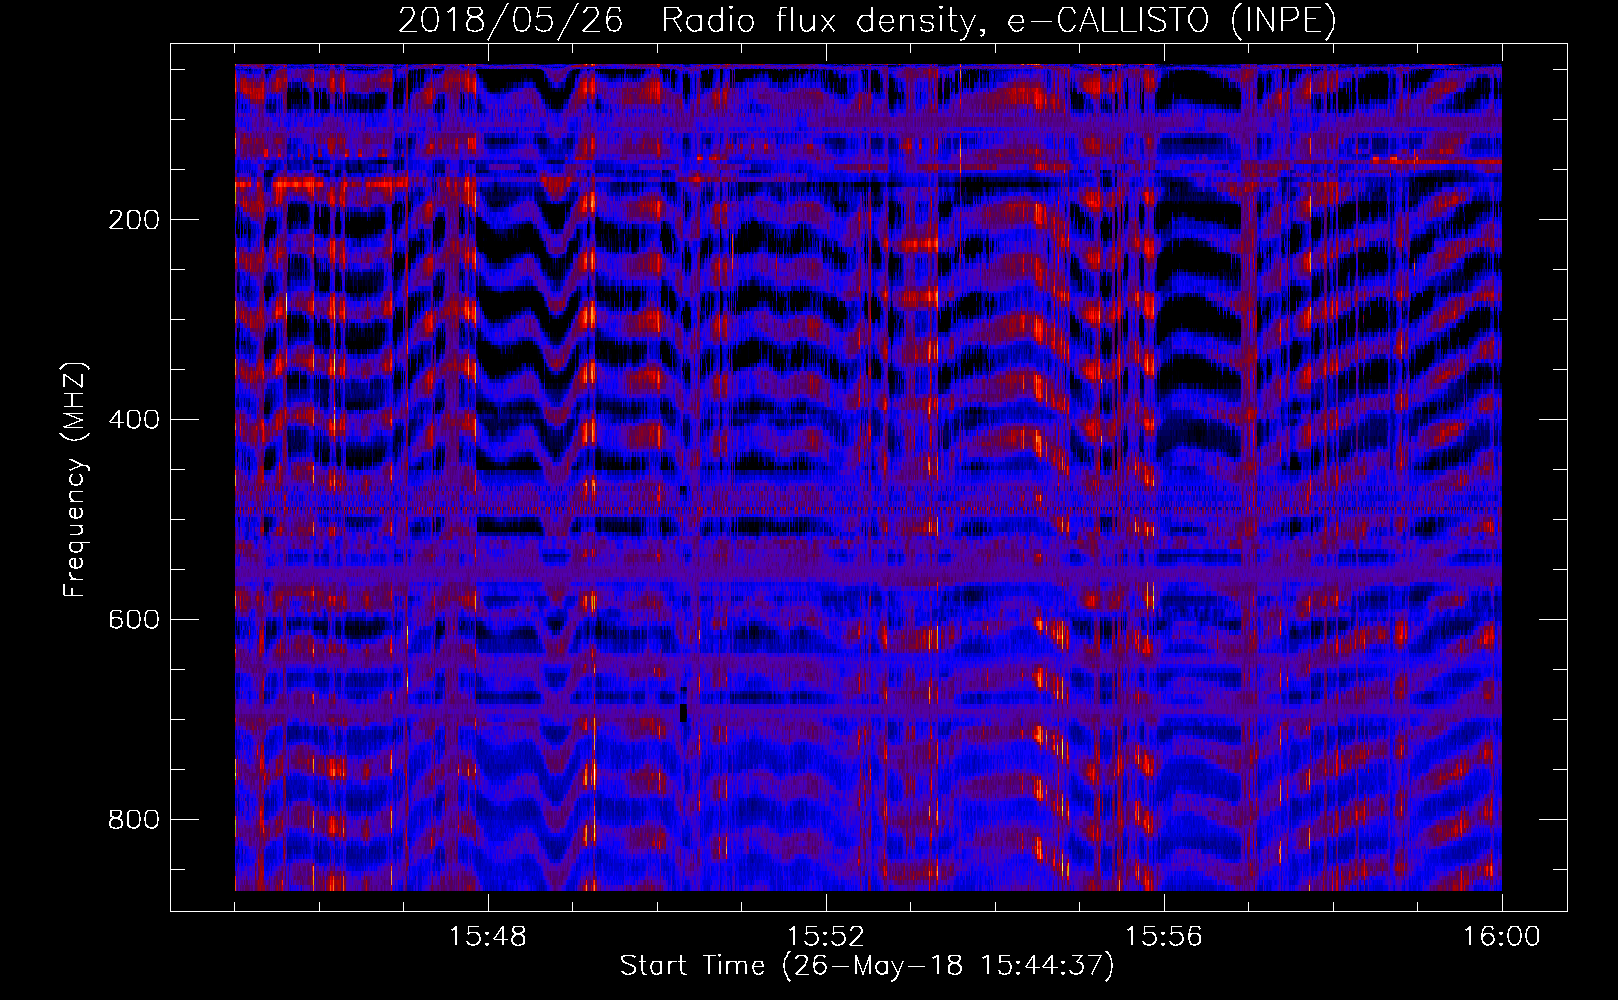Click the plot title '2018/05/26 Radio flux density'
Viewport: 1618px width, 1000px height.
(x=867, y=21)
